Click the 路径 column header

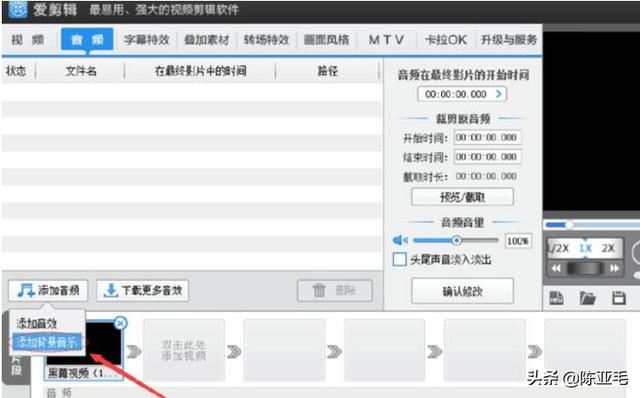click(x=328, y=71)
